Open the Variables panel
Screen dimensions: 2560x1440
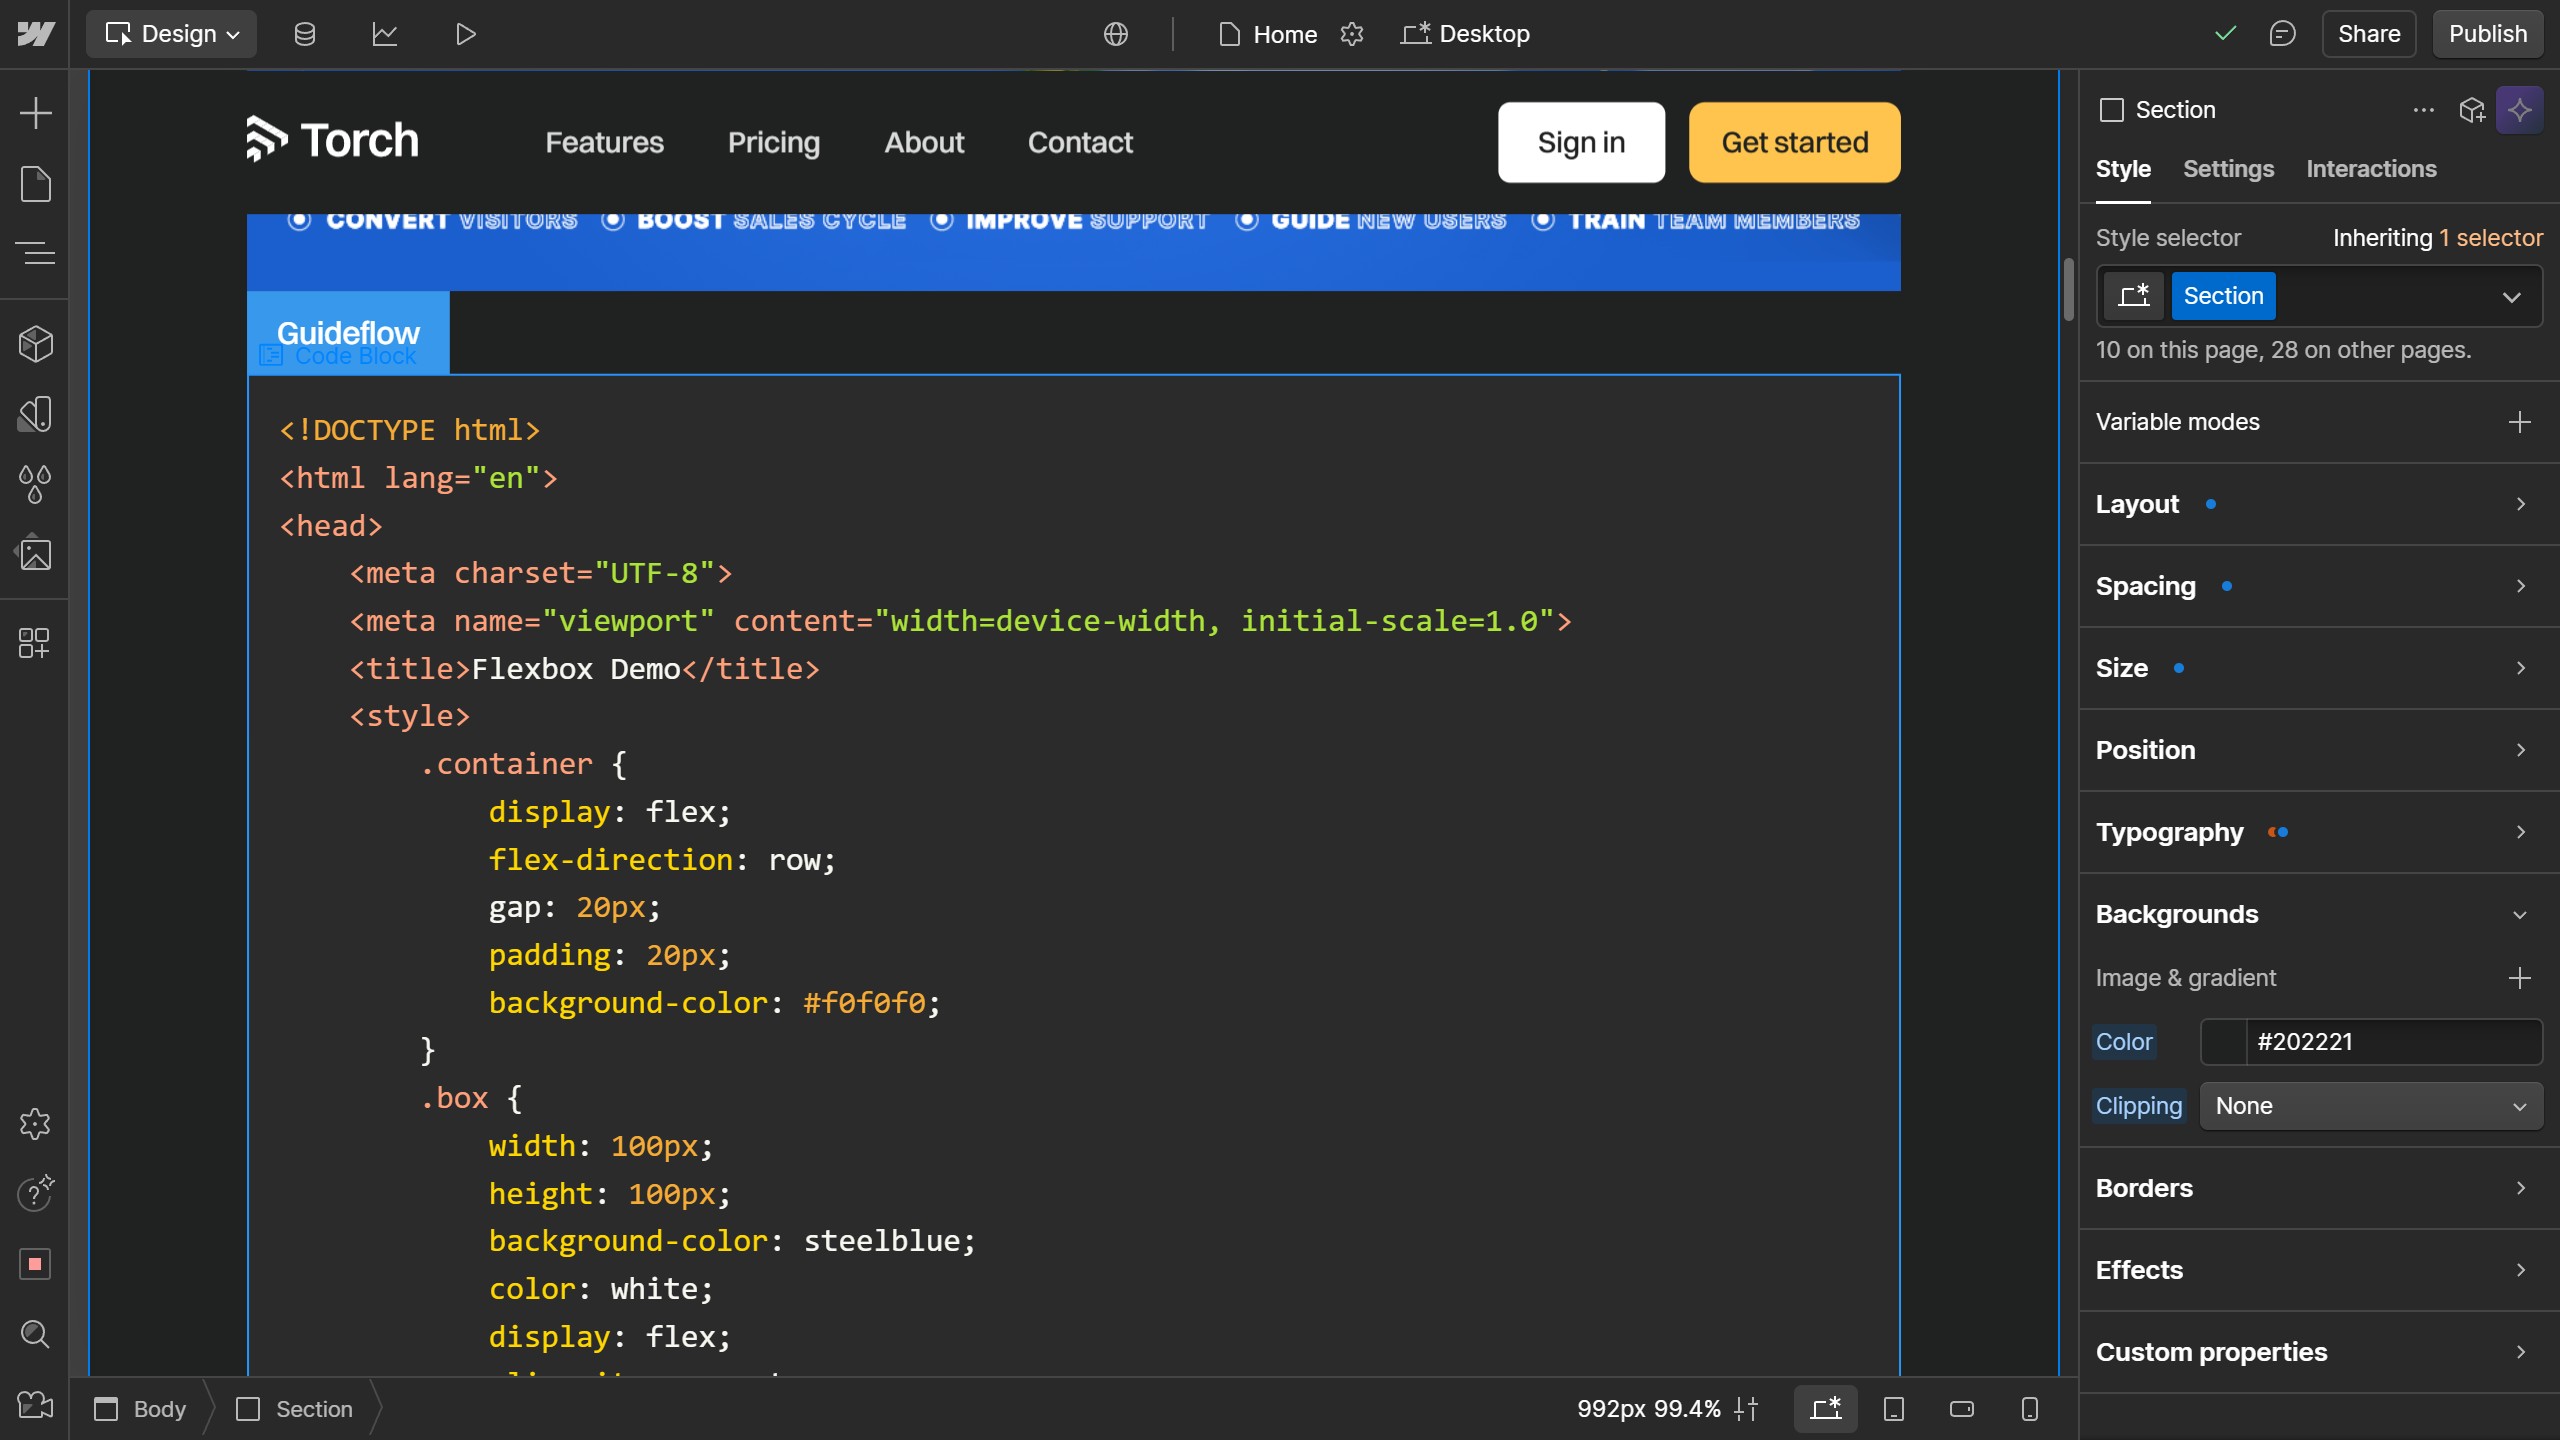click(36, 484)
